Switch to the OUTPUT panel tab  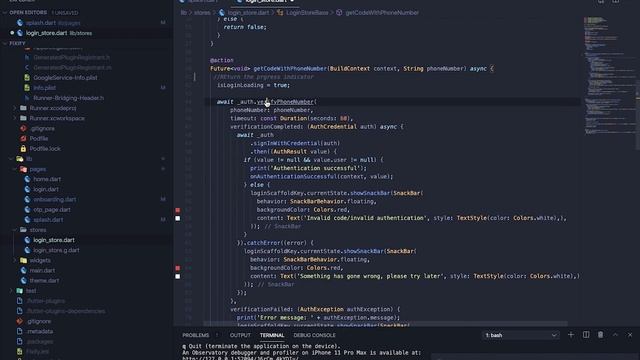pos(240,335)
